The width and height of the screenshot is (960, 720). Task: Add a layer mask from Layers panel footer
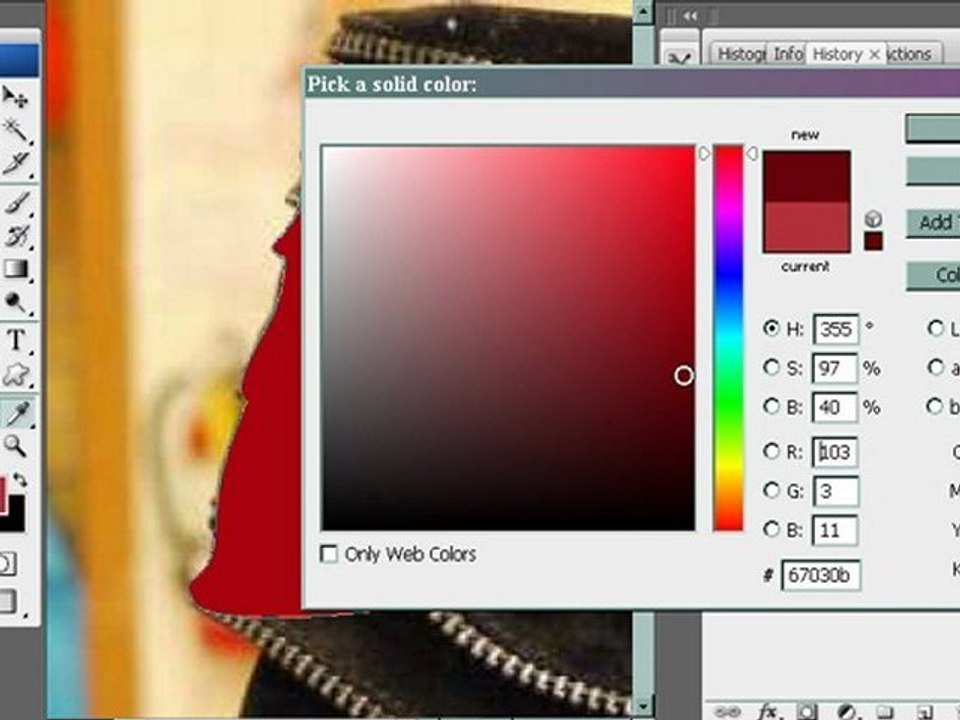[x=807, y=711]
